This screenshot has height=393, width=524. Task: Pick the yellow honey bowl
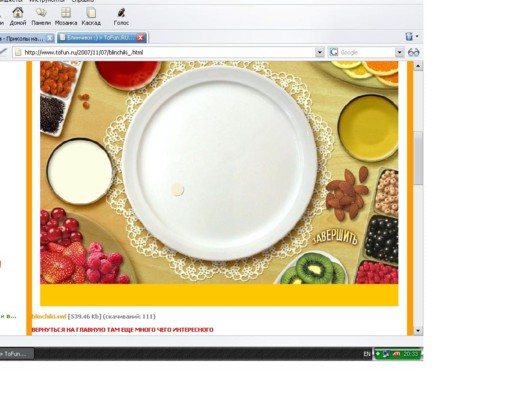368,128
